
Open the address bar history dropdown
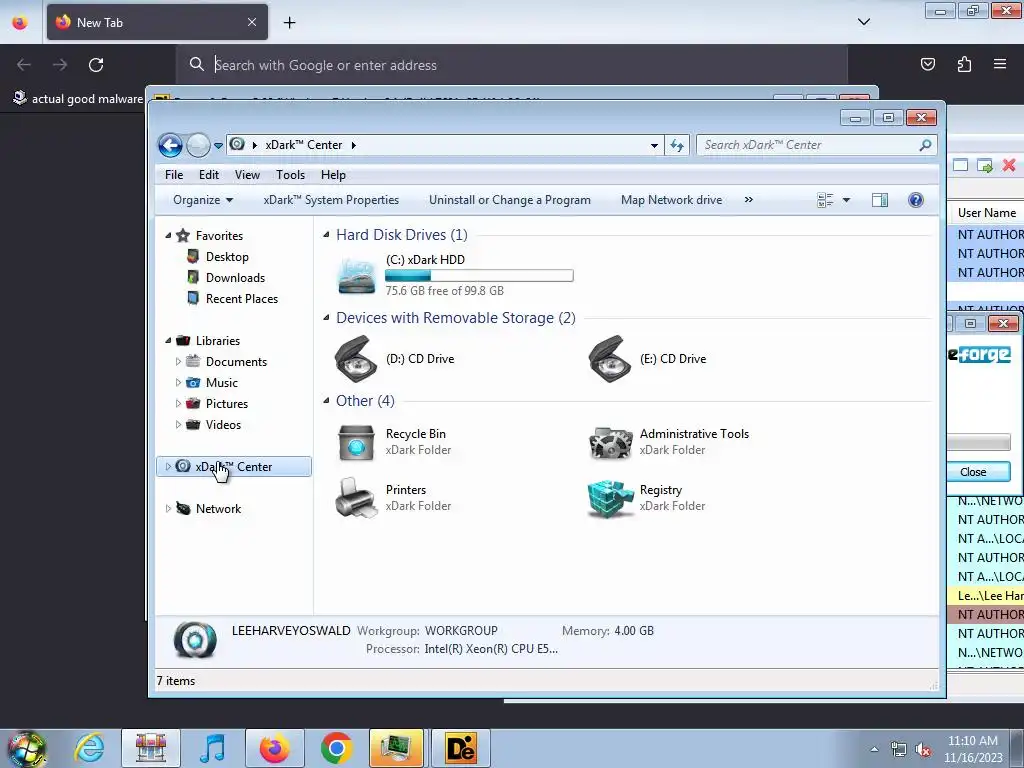coord(654,146)
